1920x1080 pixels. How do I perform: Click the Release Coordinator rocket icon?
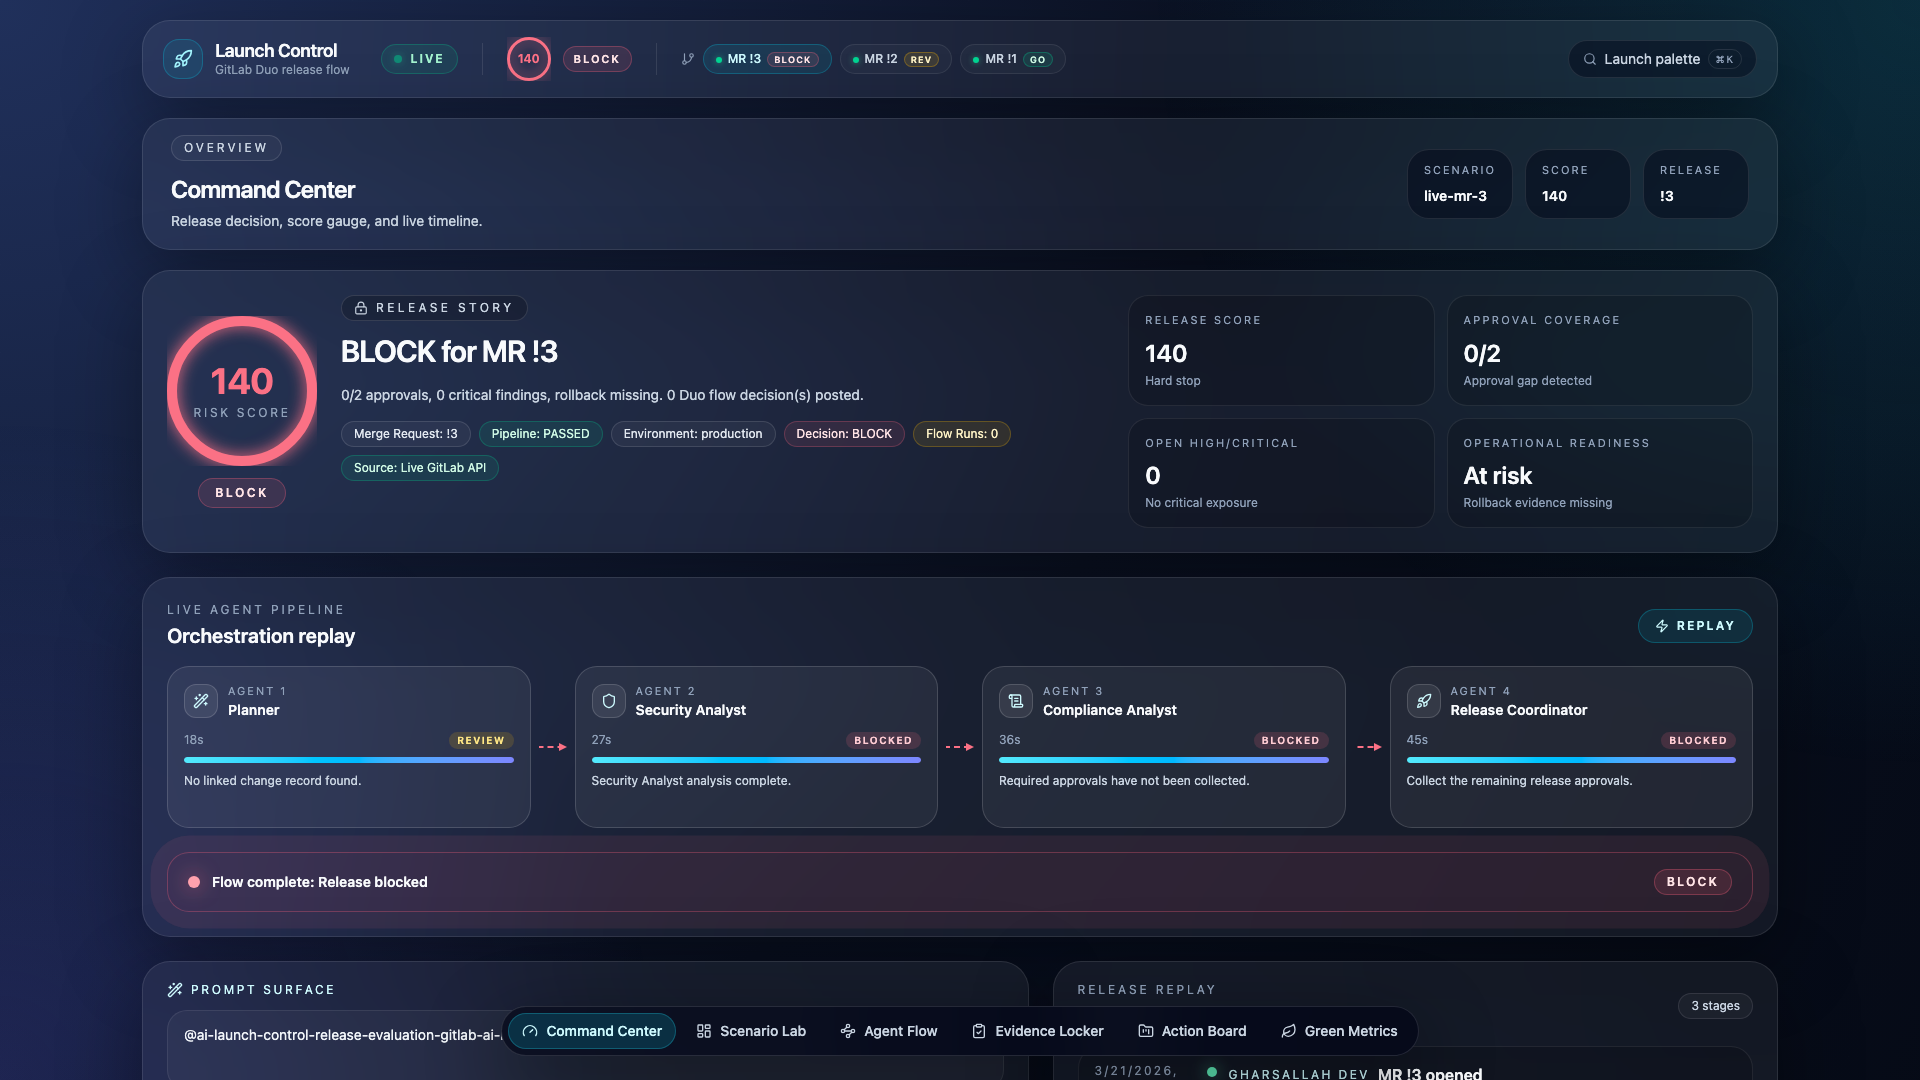pos(1423,701)
